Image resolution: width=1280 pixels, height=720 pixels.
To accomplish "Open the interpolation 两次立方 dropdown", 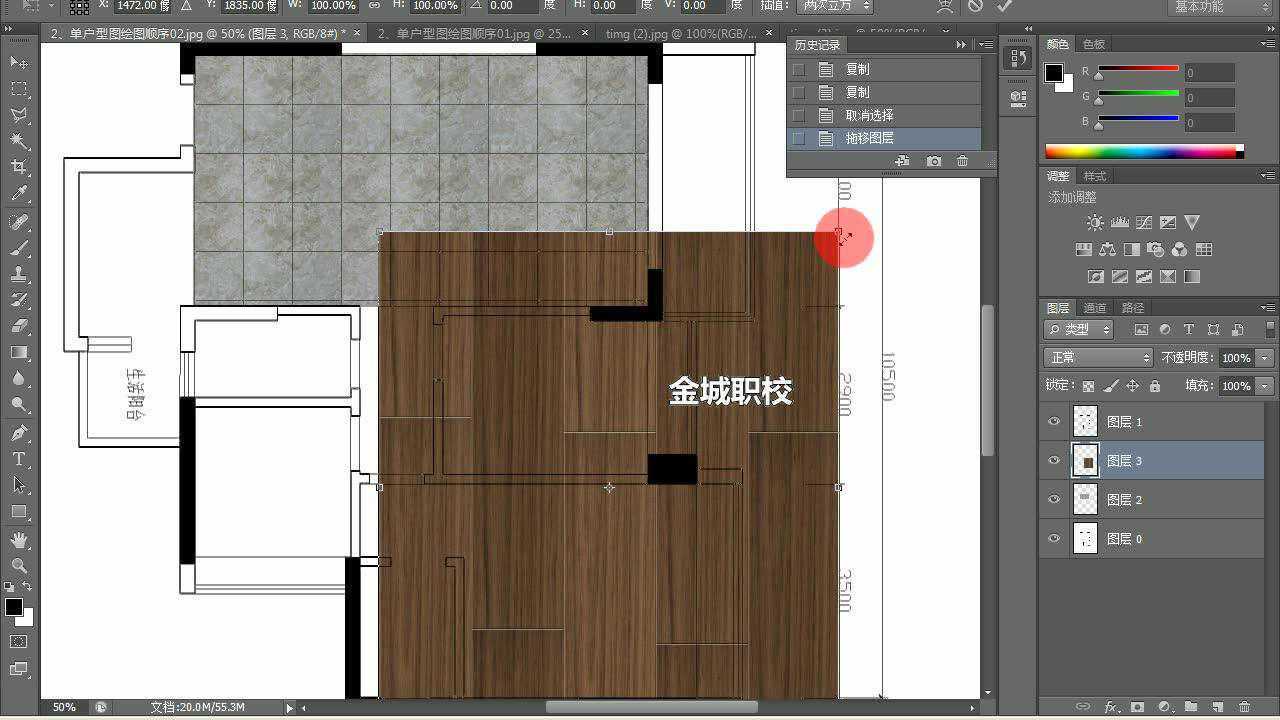I will click(835, 6).
